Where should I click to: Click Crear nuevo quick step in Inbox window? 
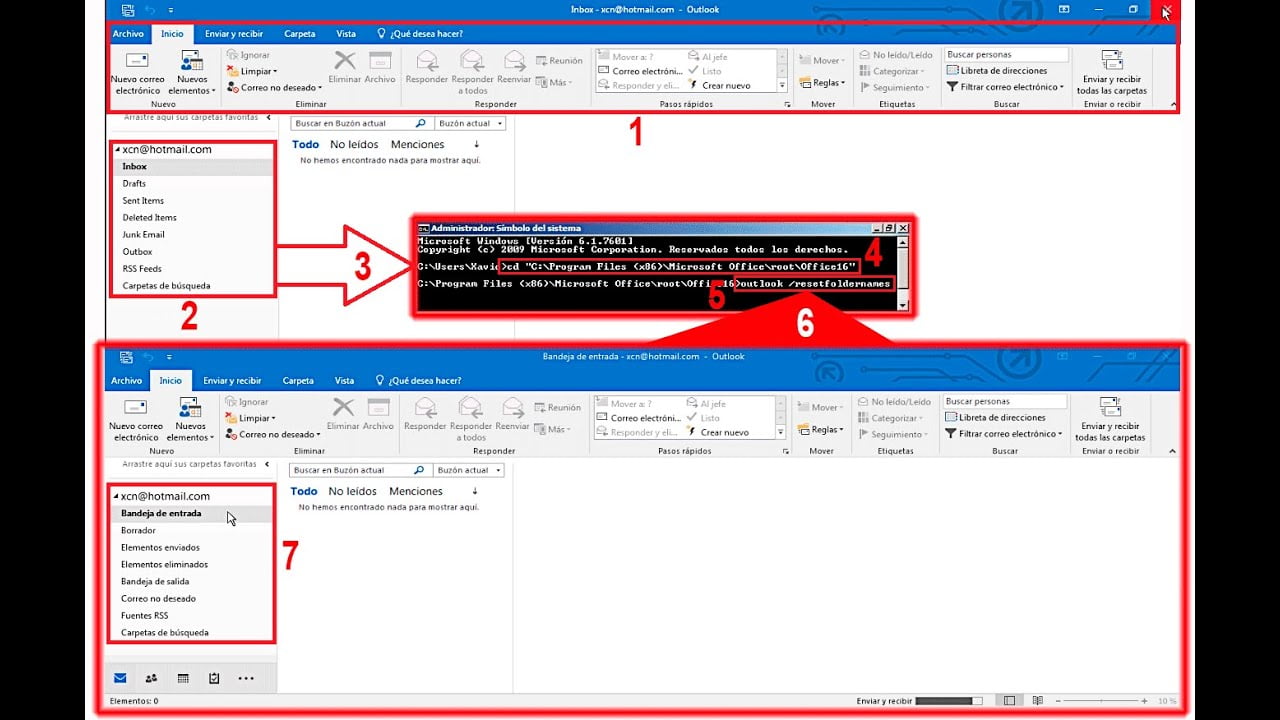(717, 86)
